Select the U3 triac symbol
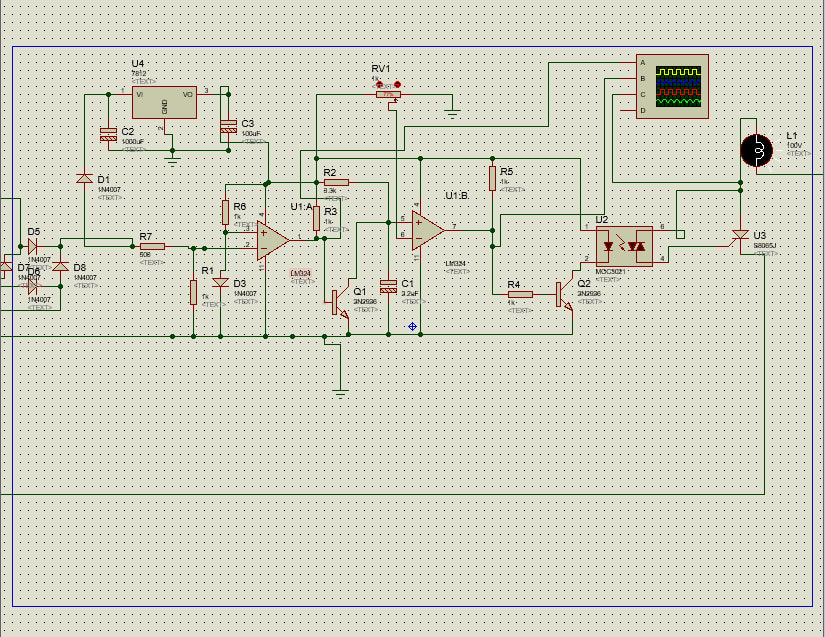Screen dimensions: 825x637 [740, 235]
